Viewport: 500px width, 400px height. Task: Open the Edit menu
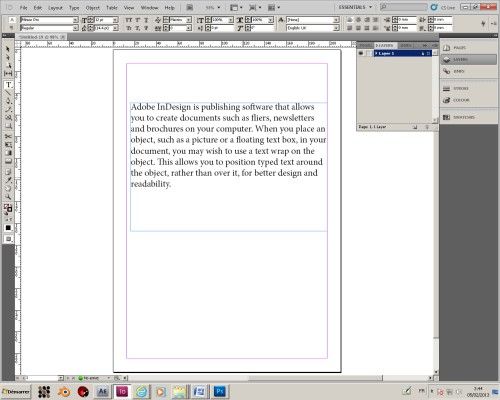click(38, 7)
